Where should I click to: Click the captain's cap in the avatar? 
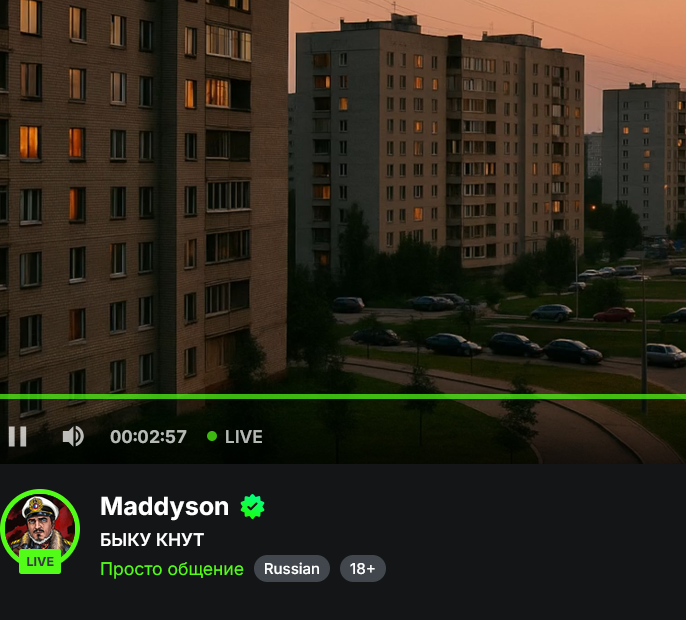point(40,508)
